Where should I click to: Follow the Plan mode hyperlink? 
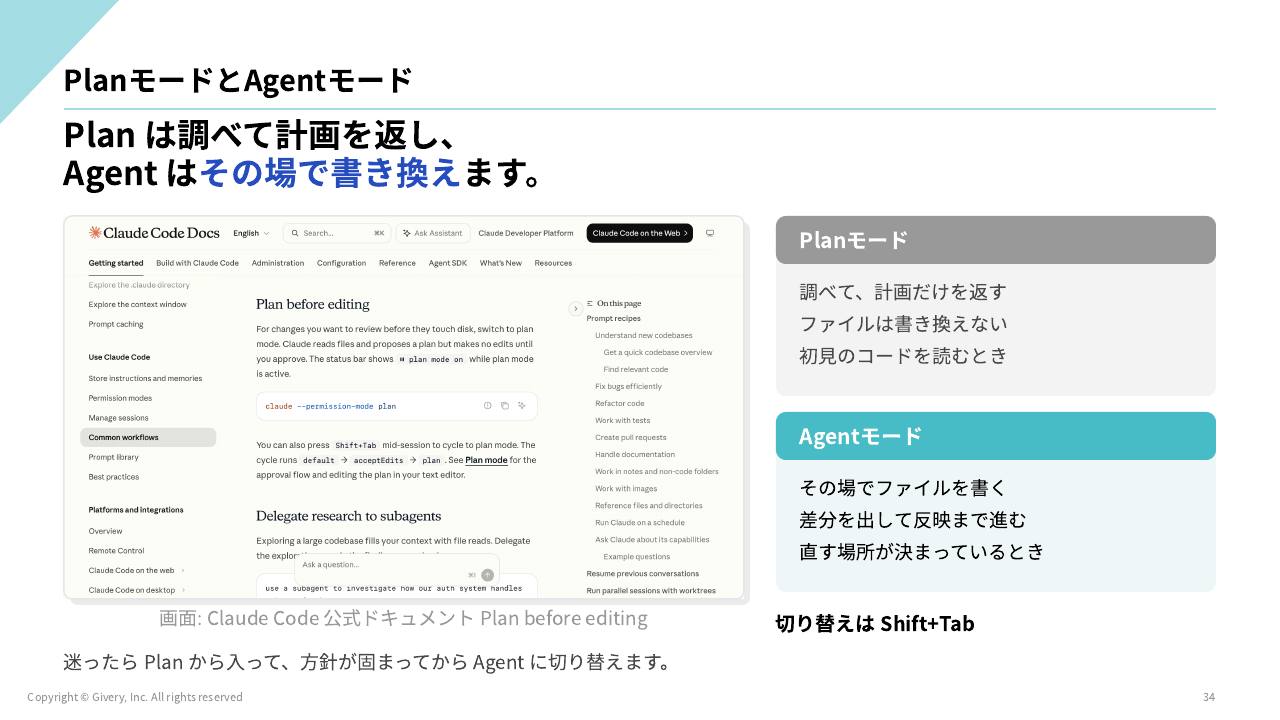tap(486, 460)
